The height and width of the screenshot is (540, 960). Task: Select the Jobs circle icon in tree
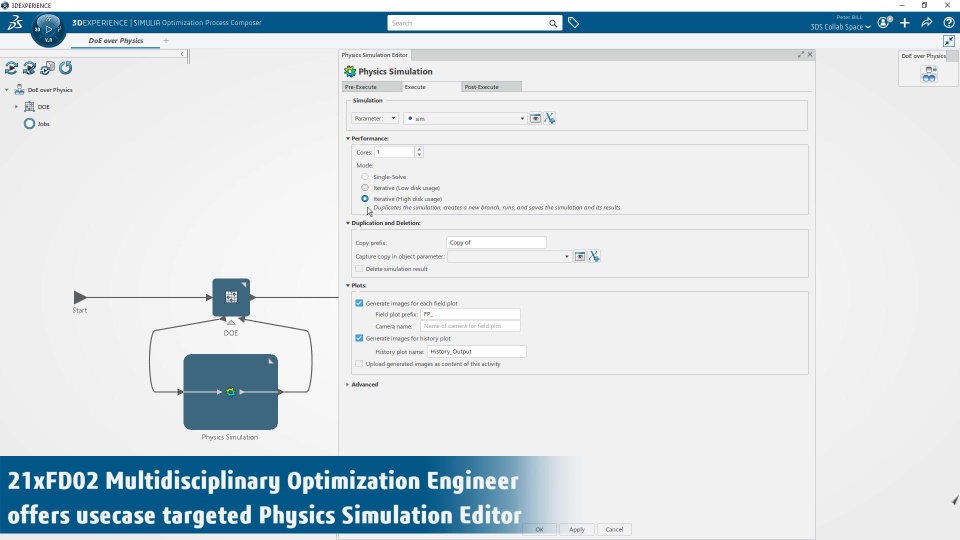(x=29, y=124)
